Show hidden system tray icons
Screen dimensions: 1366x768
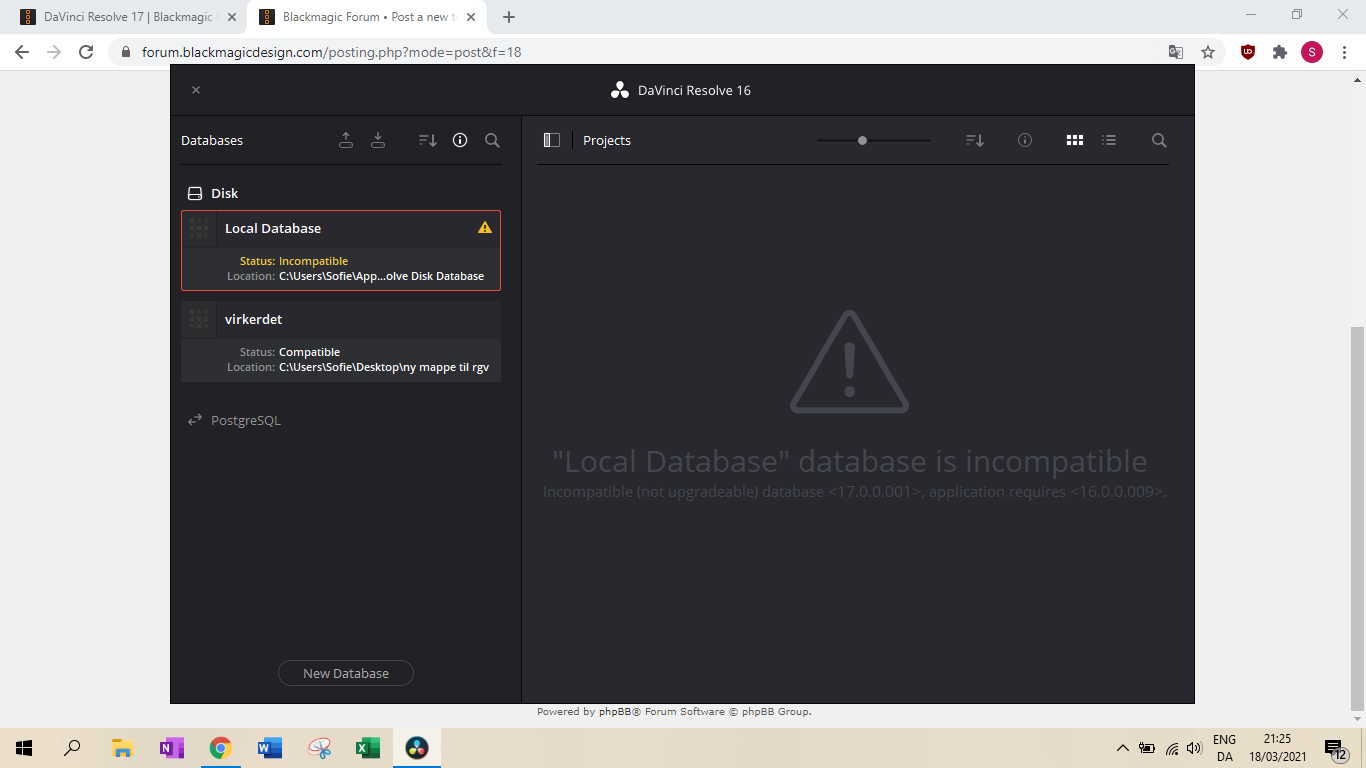pyautogui.click(x=1123, y=748)
